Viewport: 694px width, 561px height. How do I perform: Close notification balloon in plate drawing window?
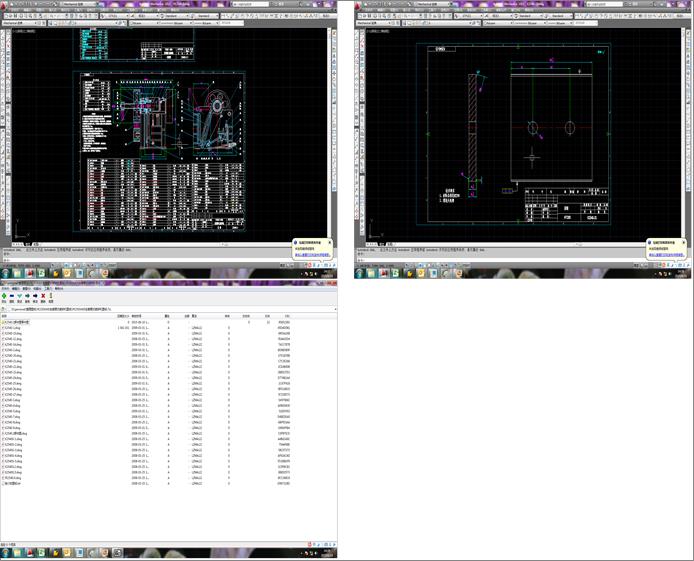click(683, 242)
